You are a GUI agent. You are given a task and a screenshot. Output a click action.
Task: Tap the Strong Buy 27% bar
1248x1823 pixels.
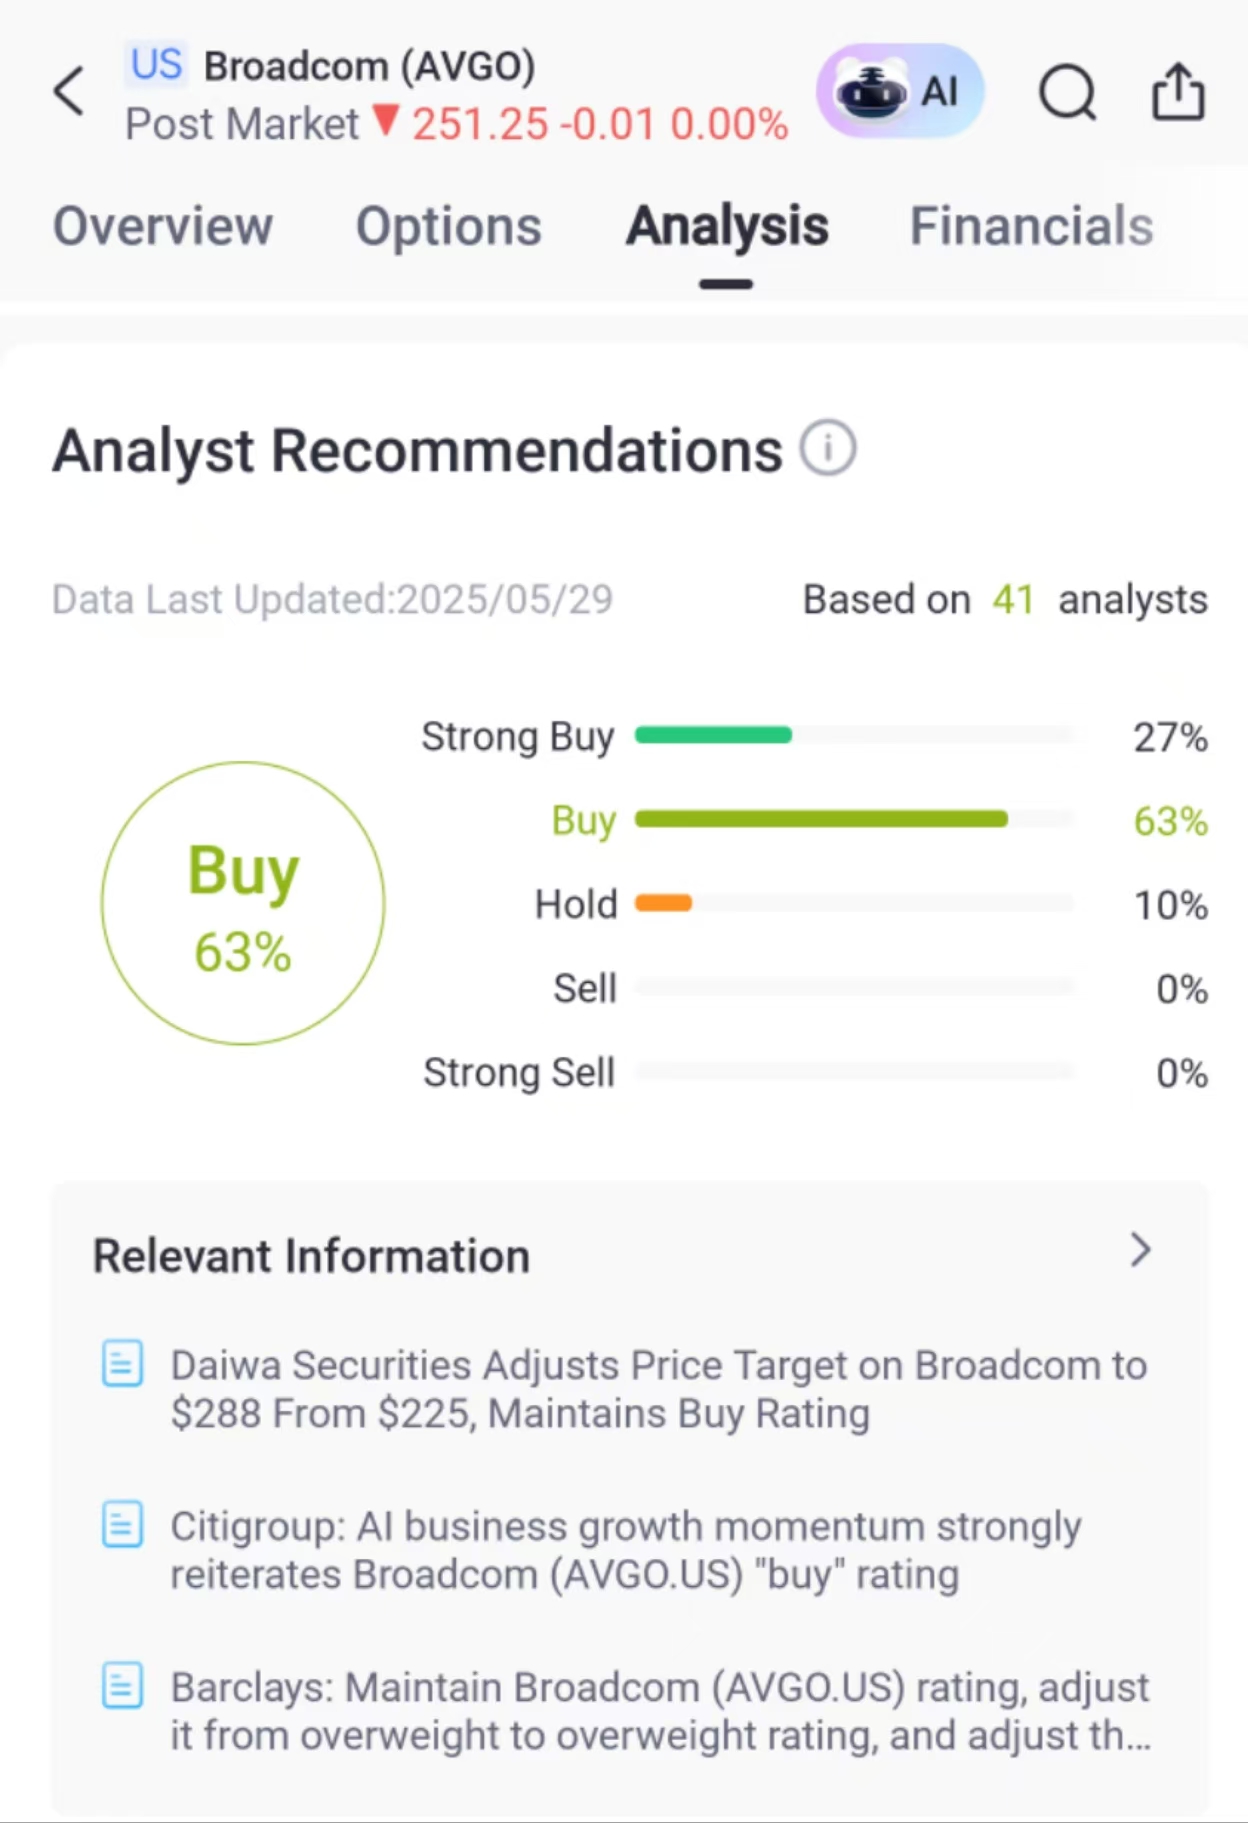[x=853, y=735]
